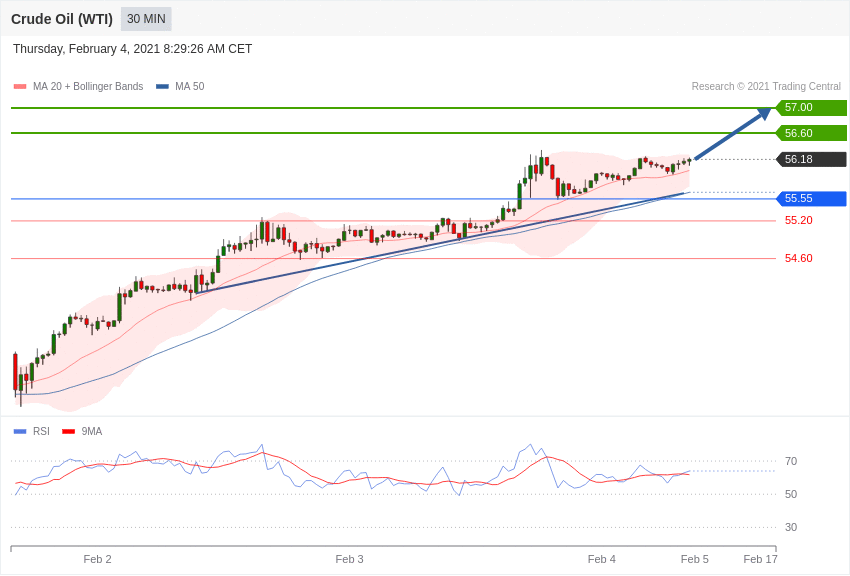Image resolution: width=850 pixels, height=576 pixels.
Task: Click the red 55.20 support level label
Action: click(x=799, y=221)
